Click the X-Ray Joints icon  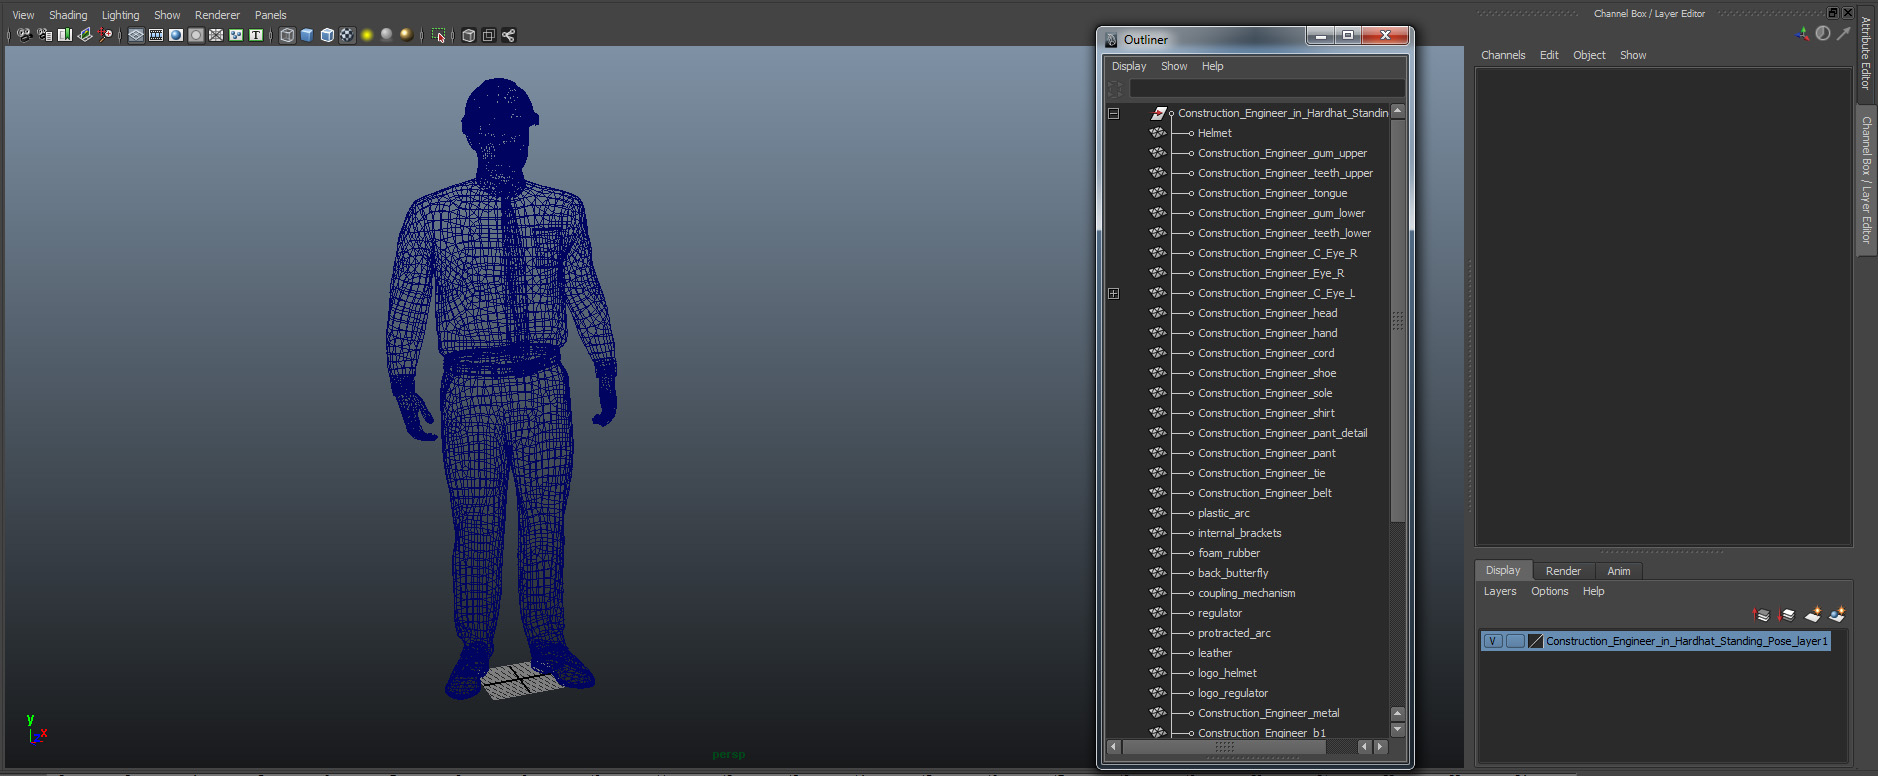coord(508,35)
